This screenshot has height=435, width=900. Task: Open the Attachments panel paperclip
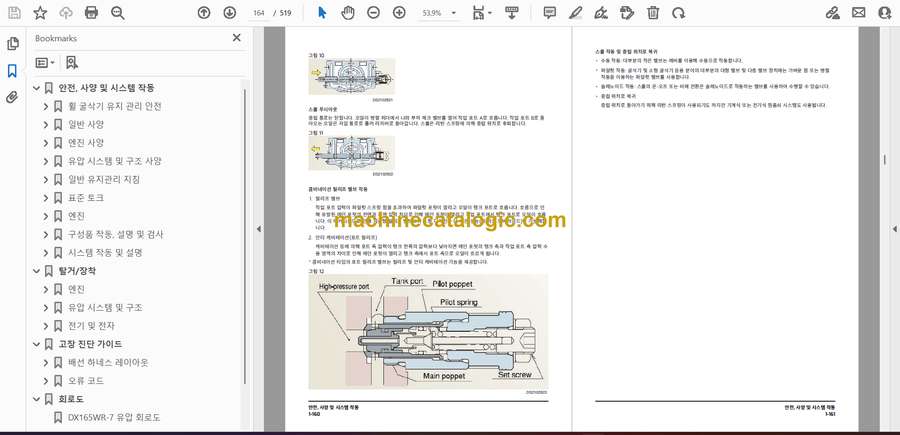12,98
